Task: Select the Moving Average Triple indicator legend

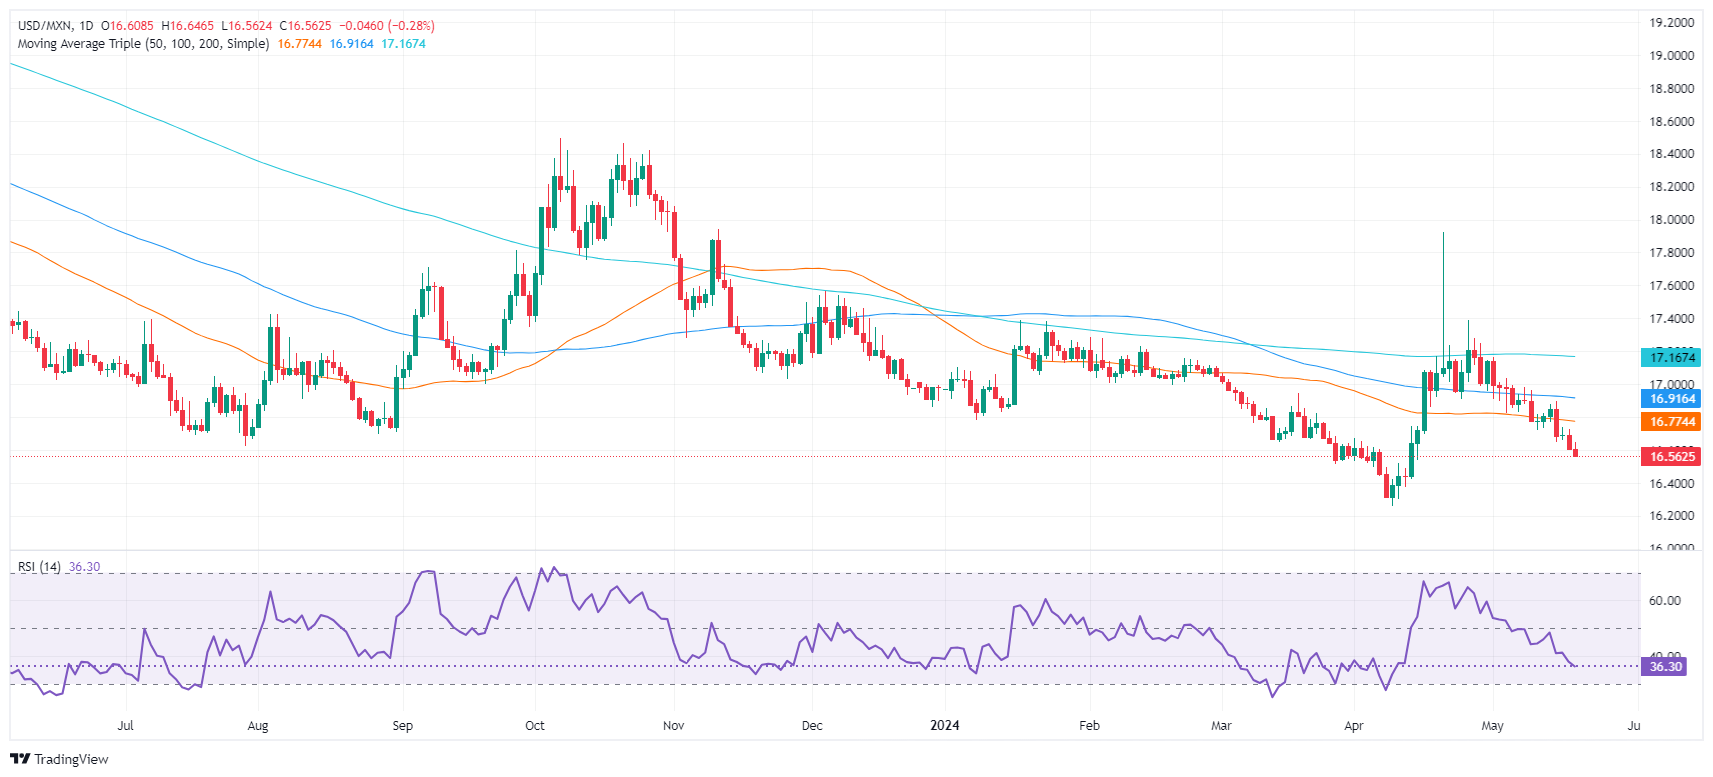Action: point(143,44)
